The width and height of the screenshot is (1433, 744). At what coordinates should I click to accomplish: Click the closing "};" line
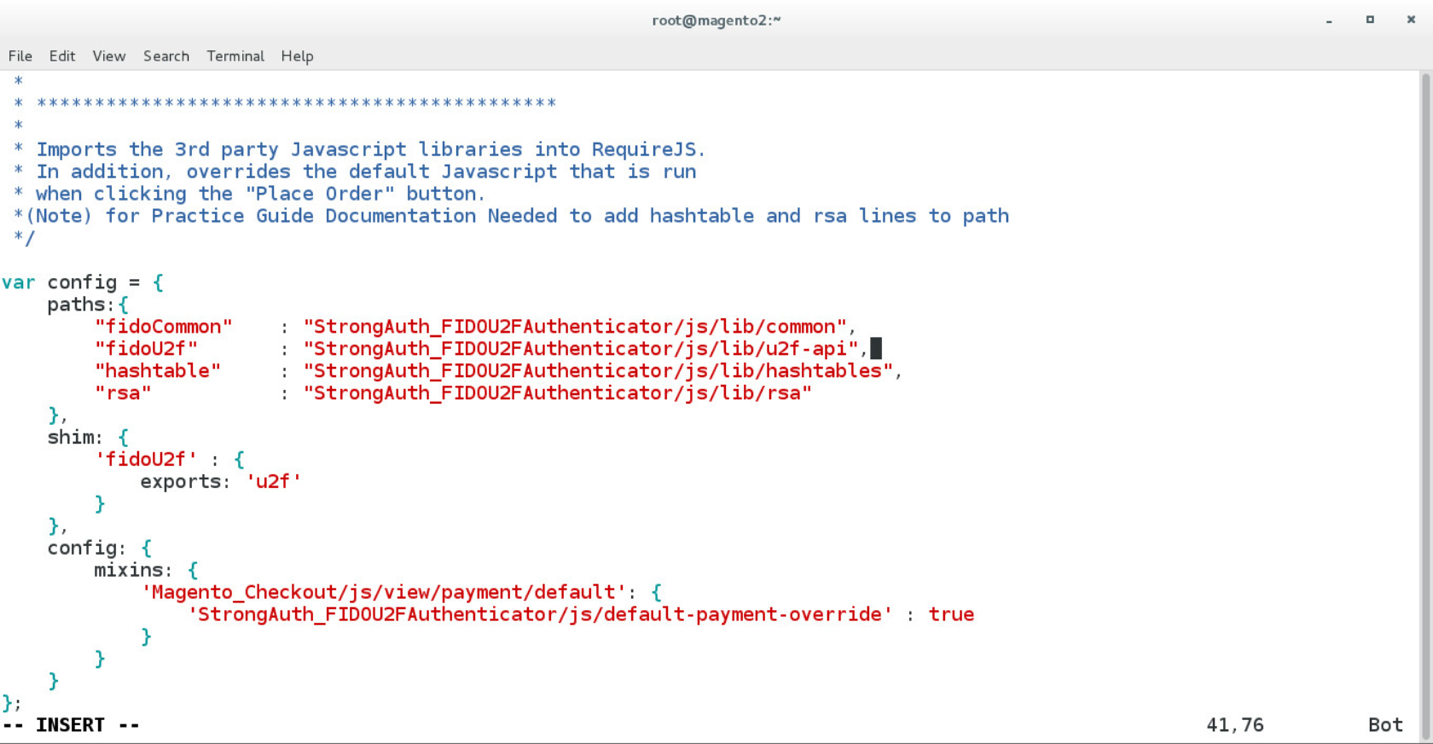12,703
